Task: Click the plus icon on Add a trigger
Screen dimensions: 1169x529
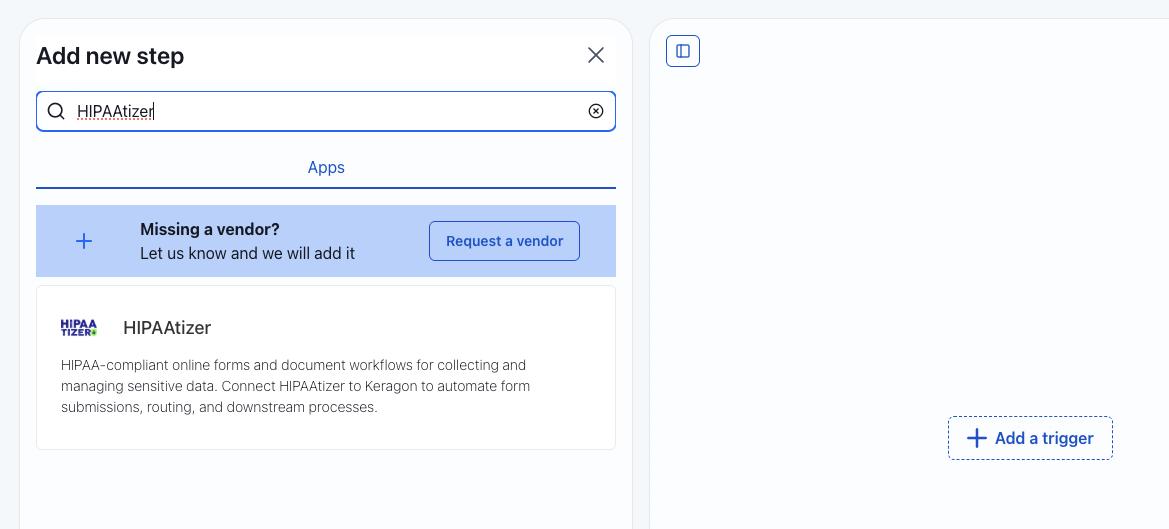Action: pyautogui.click(x=977, y=438)
